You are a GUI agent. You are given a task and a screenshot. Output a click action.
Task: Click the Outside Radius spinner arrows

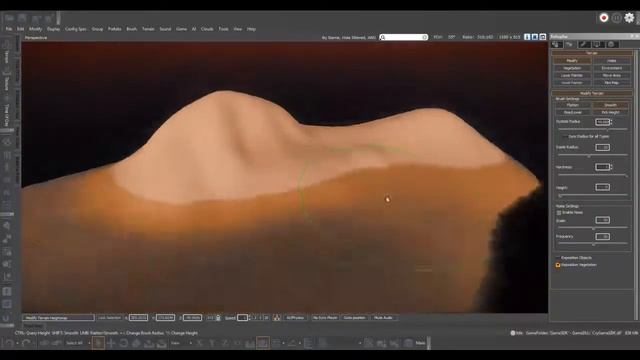click(x=611, y=122)
